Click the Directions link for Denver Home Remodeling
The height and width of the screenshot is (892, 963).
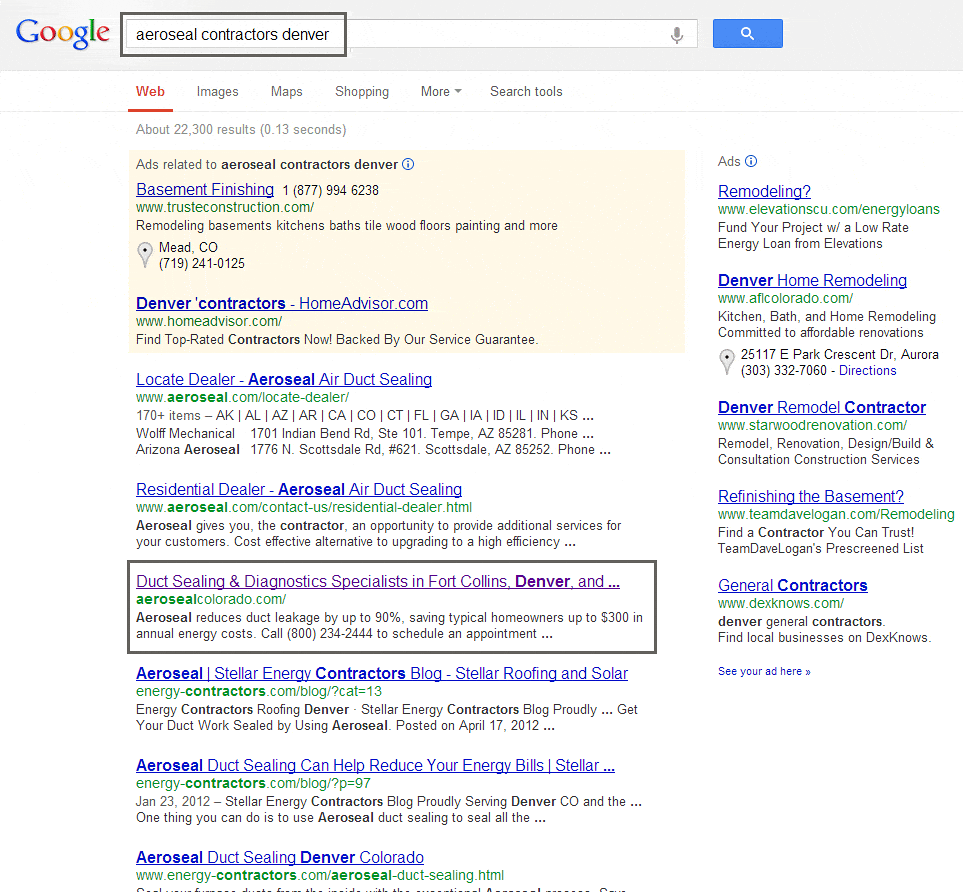(867, 370)
